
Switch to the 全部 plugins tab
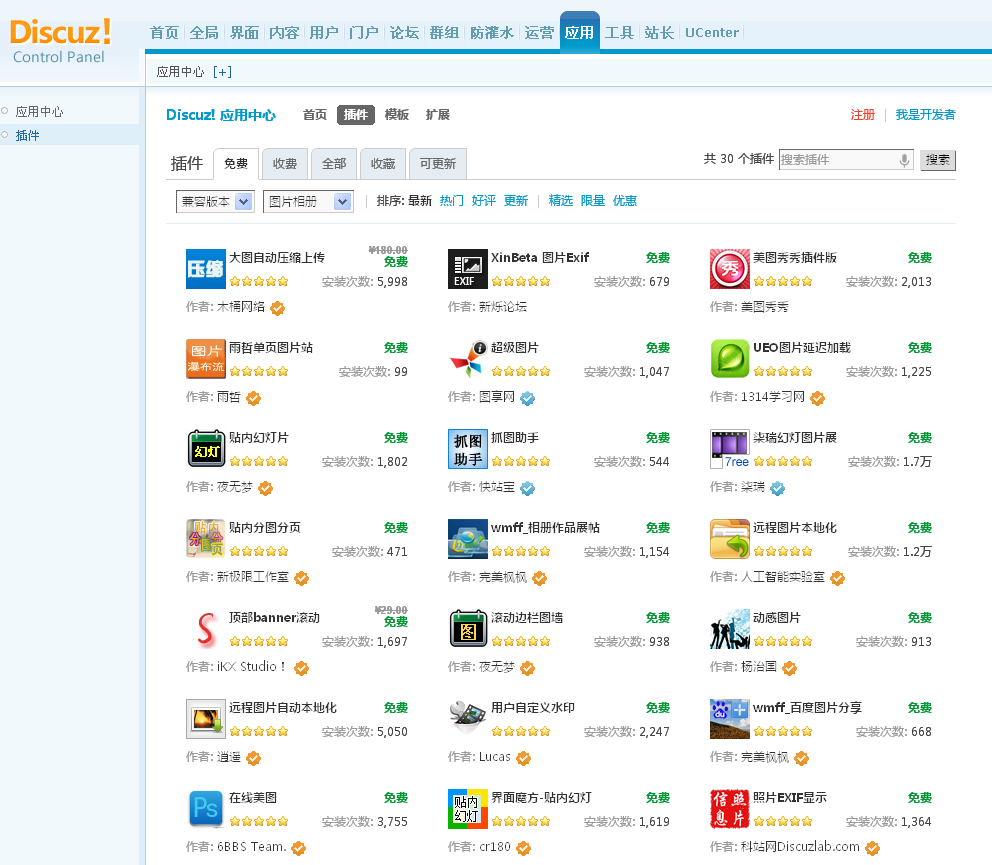[334, 164]
